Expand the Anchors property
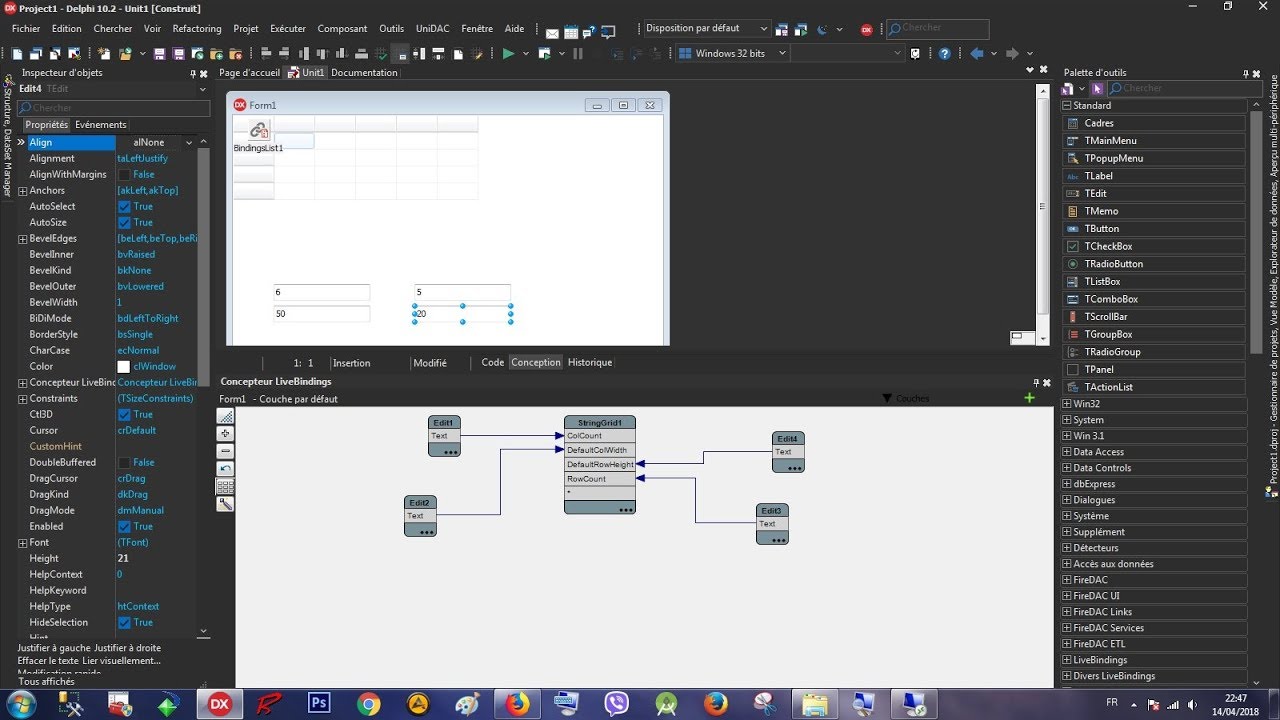Image resolution: width=1280 pixels, height=720 pixels. [22, 191]
